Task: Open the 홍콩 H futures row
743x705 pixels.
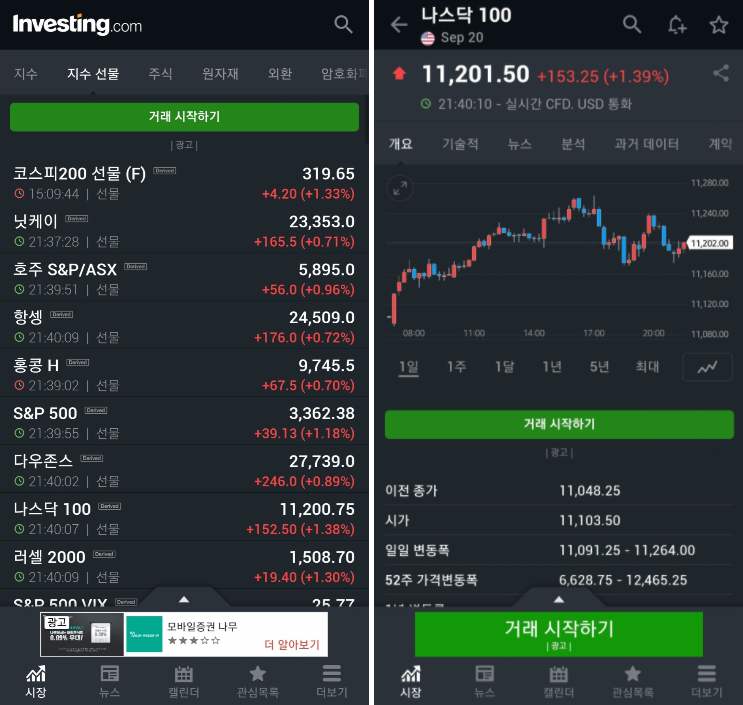Action: point(184,374)
